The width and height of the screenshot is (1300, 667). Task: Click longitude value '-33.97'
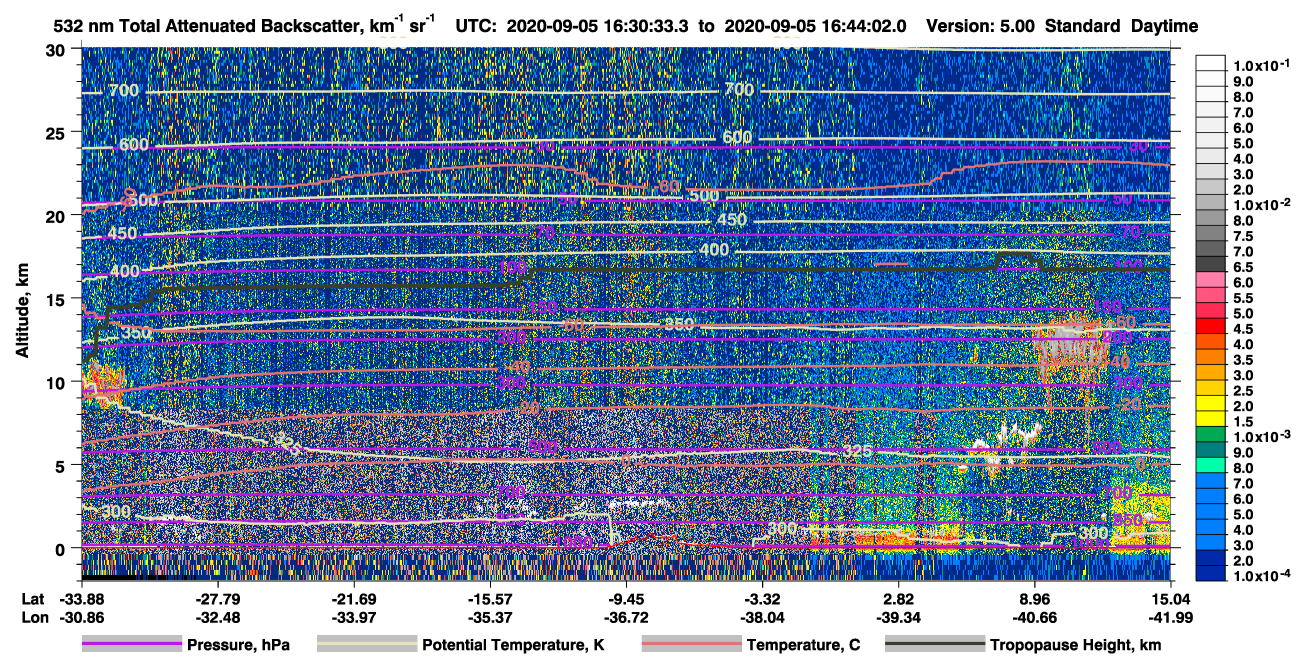tap(353, 617)
